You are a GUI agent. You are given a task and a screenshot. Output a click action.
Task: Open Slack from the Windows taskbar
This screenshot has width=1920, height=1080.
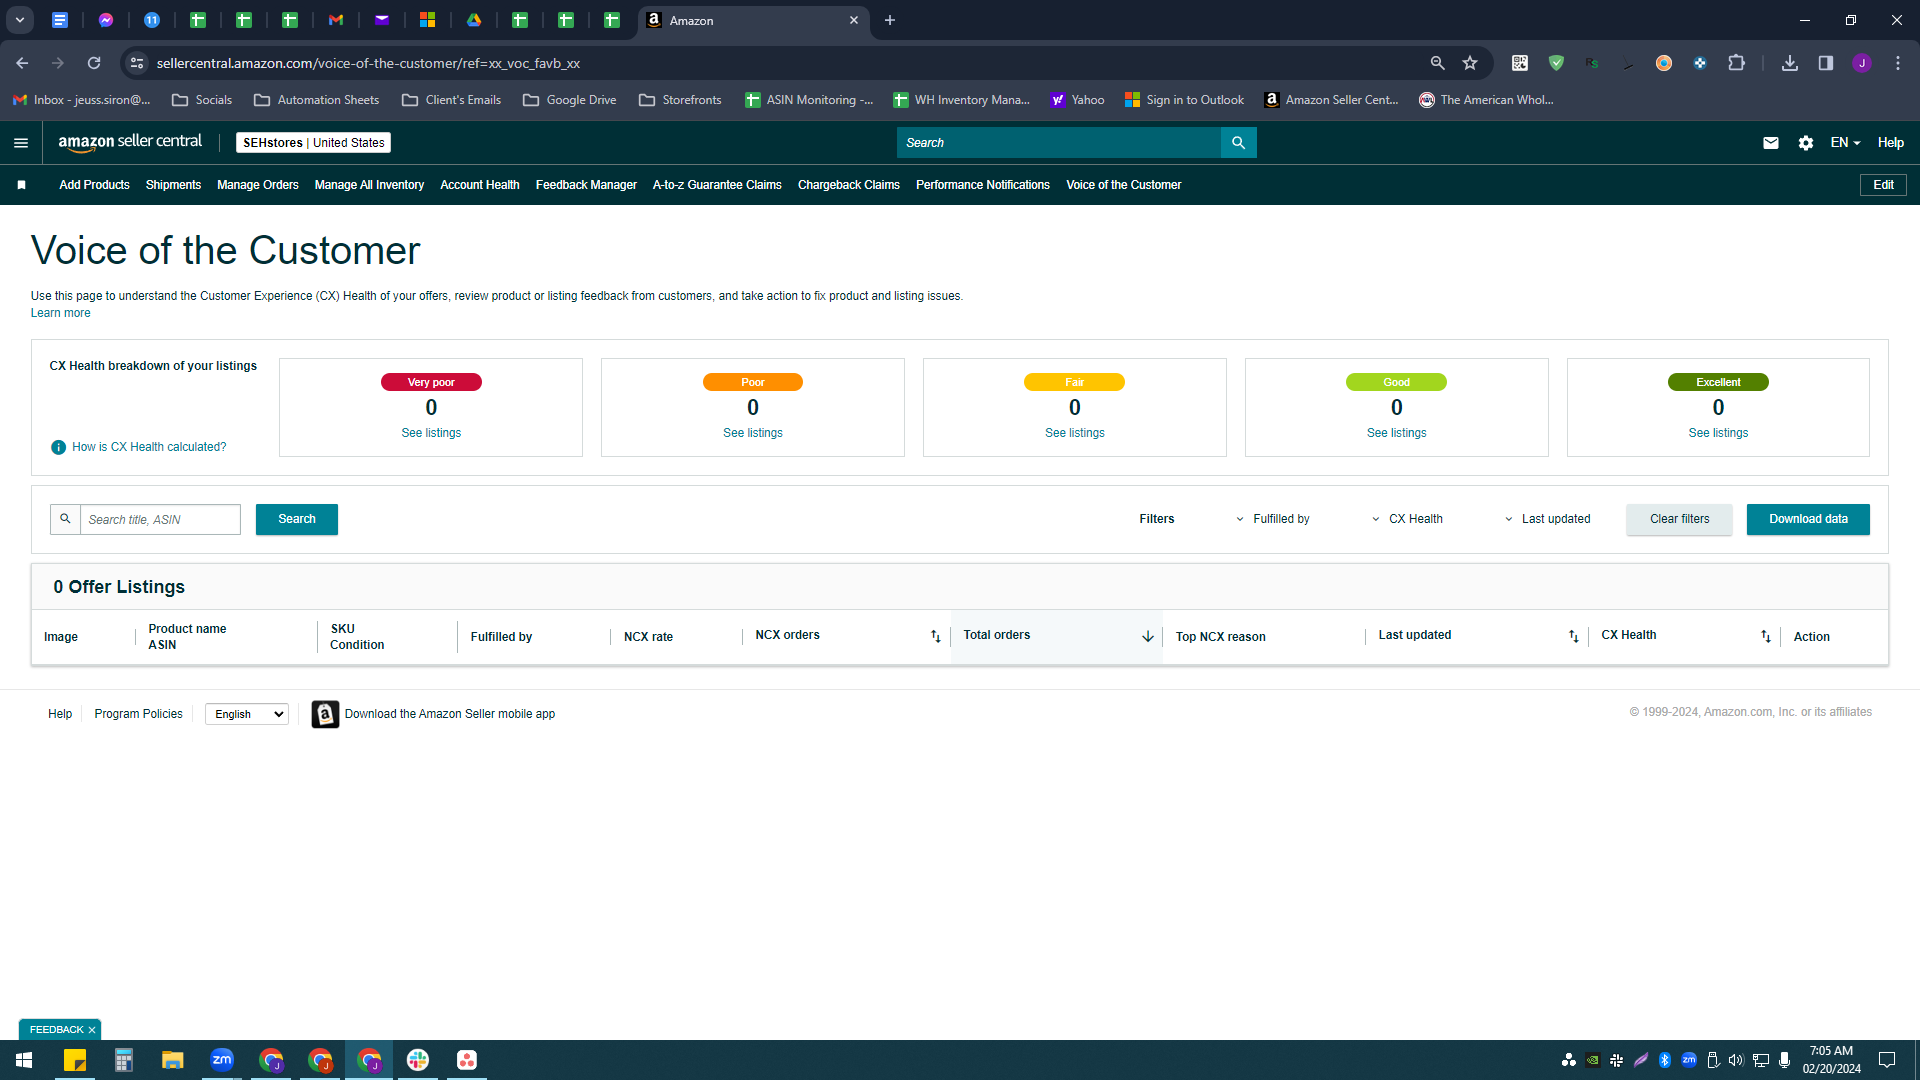[418, 1059]
